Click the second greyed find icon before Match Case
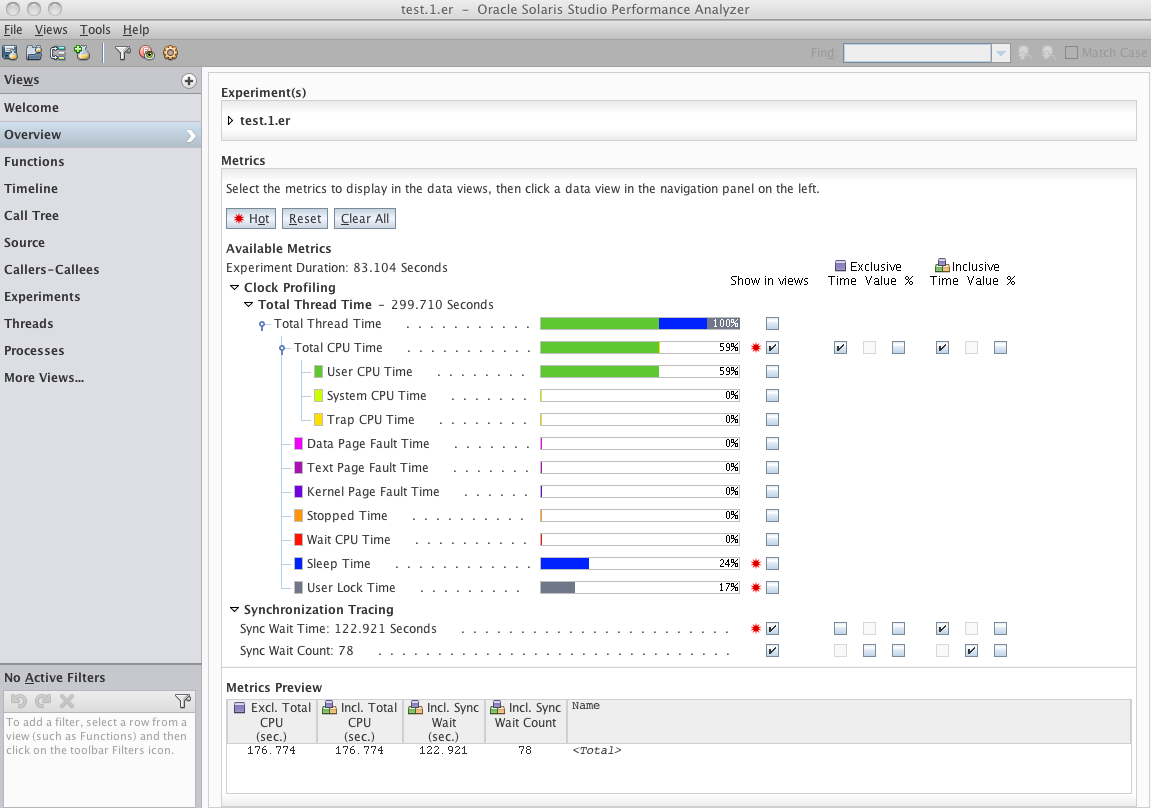Screen dimensions: 1151x808 tap(1049, 53)
